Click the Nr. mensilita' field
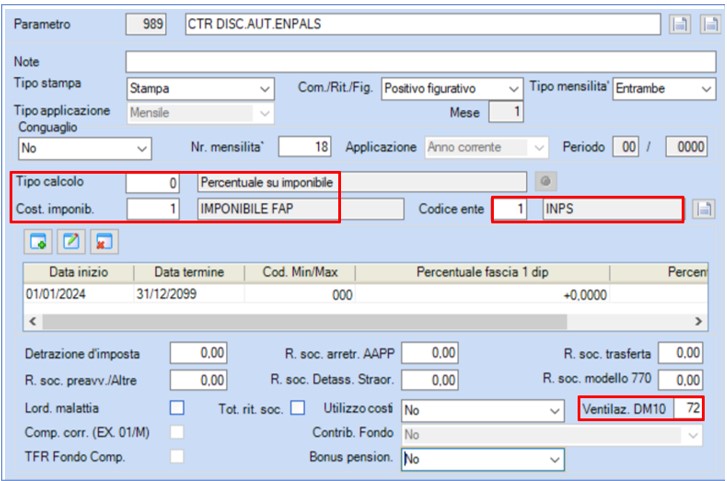This screenshot has height=481, width=727. pyautogui.click(x=305, y=147)
